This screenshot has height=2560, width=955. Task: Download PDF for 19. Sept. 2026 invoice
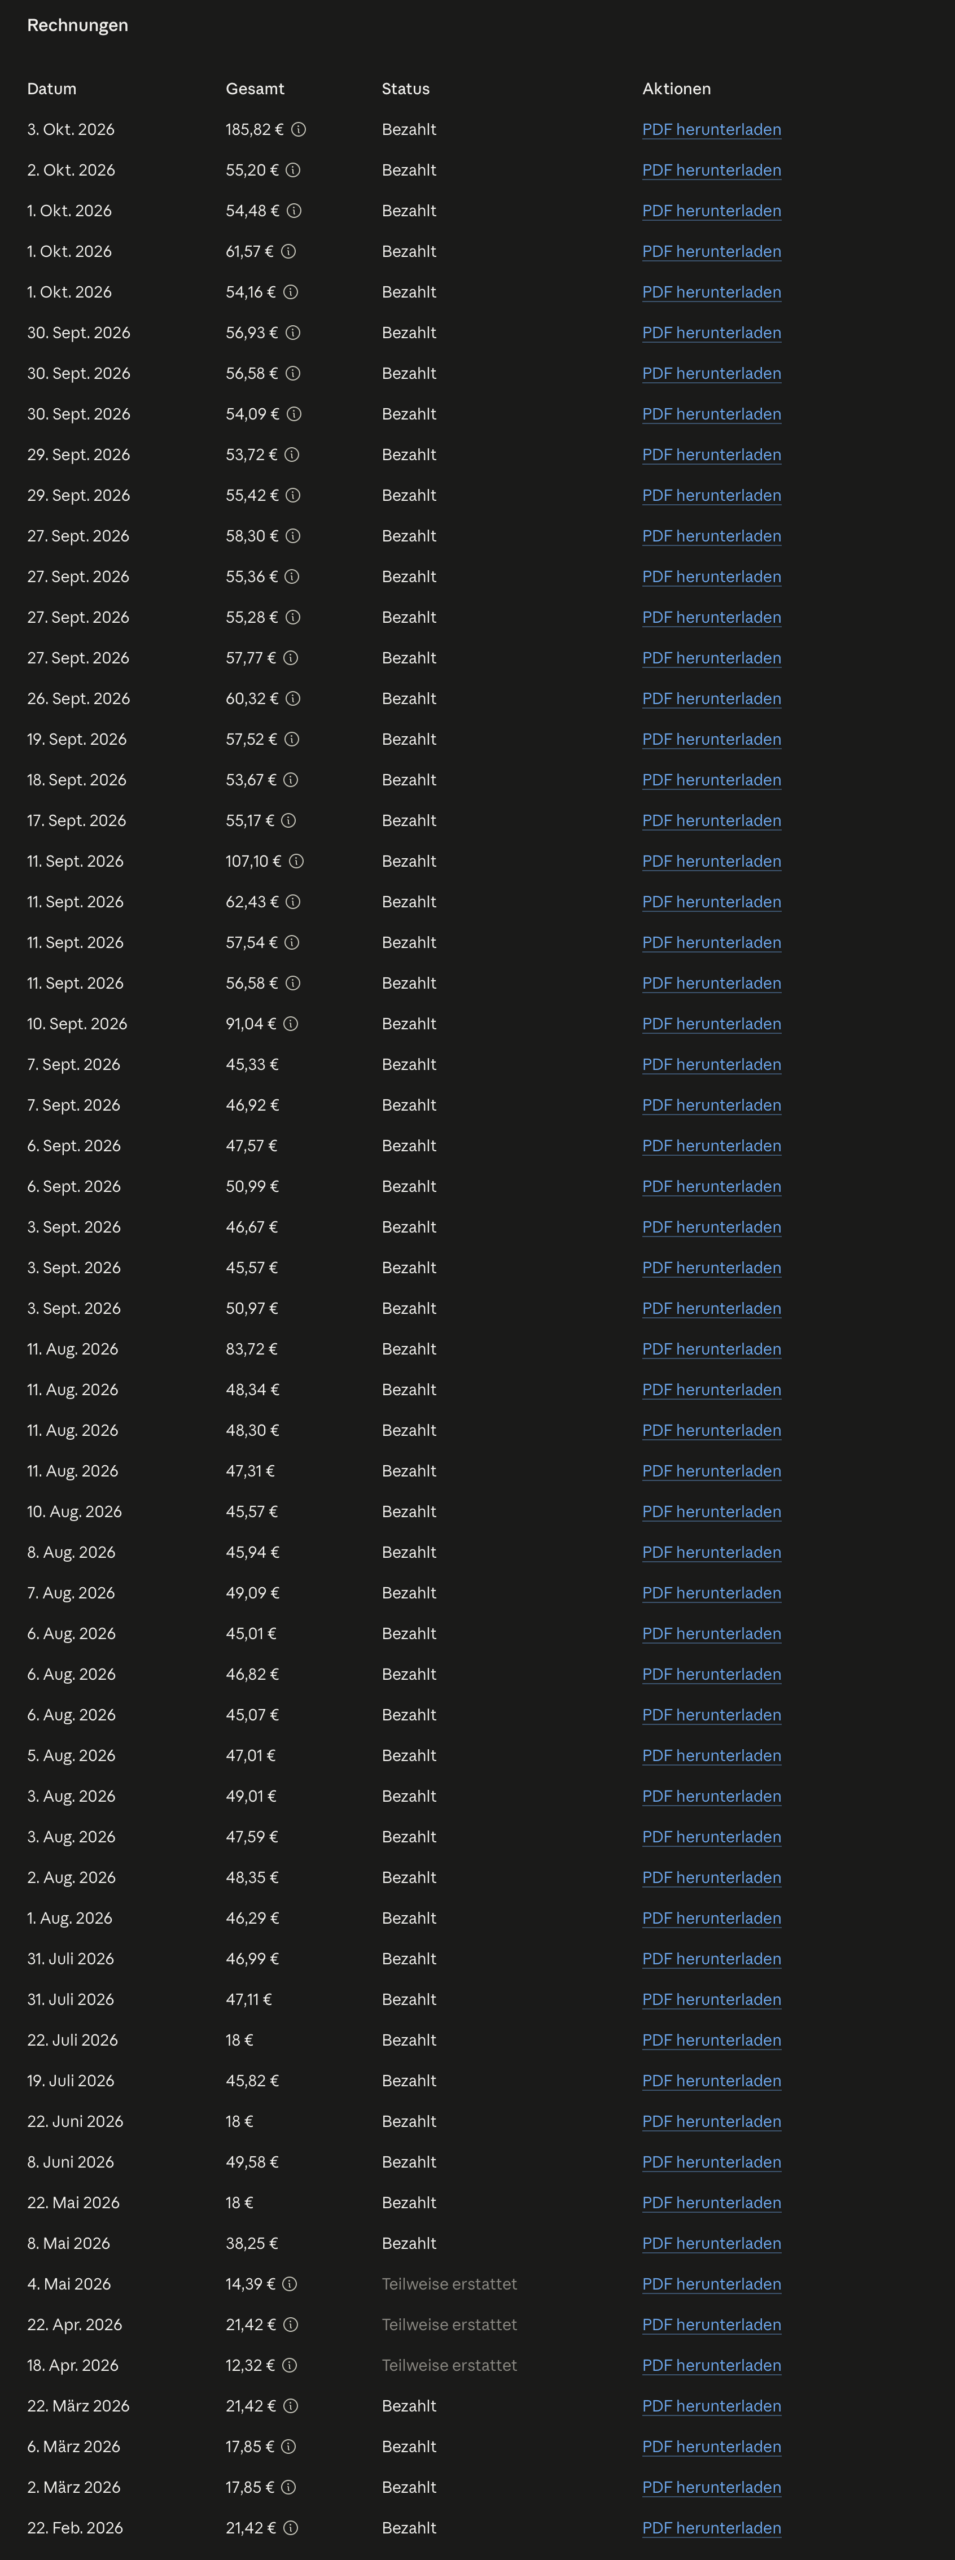pyautogui.click(x=711, y=739)
